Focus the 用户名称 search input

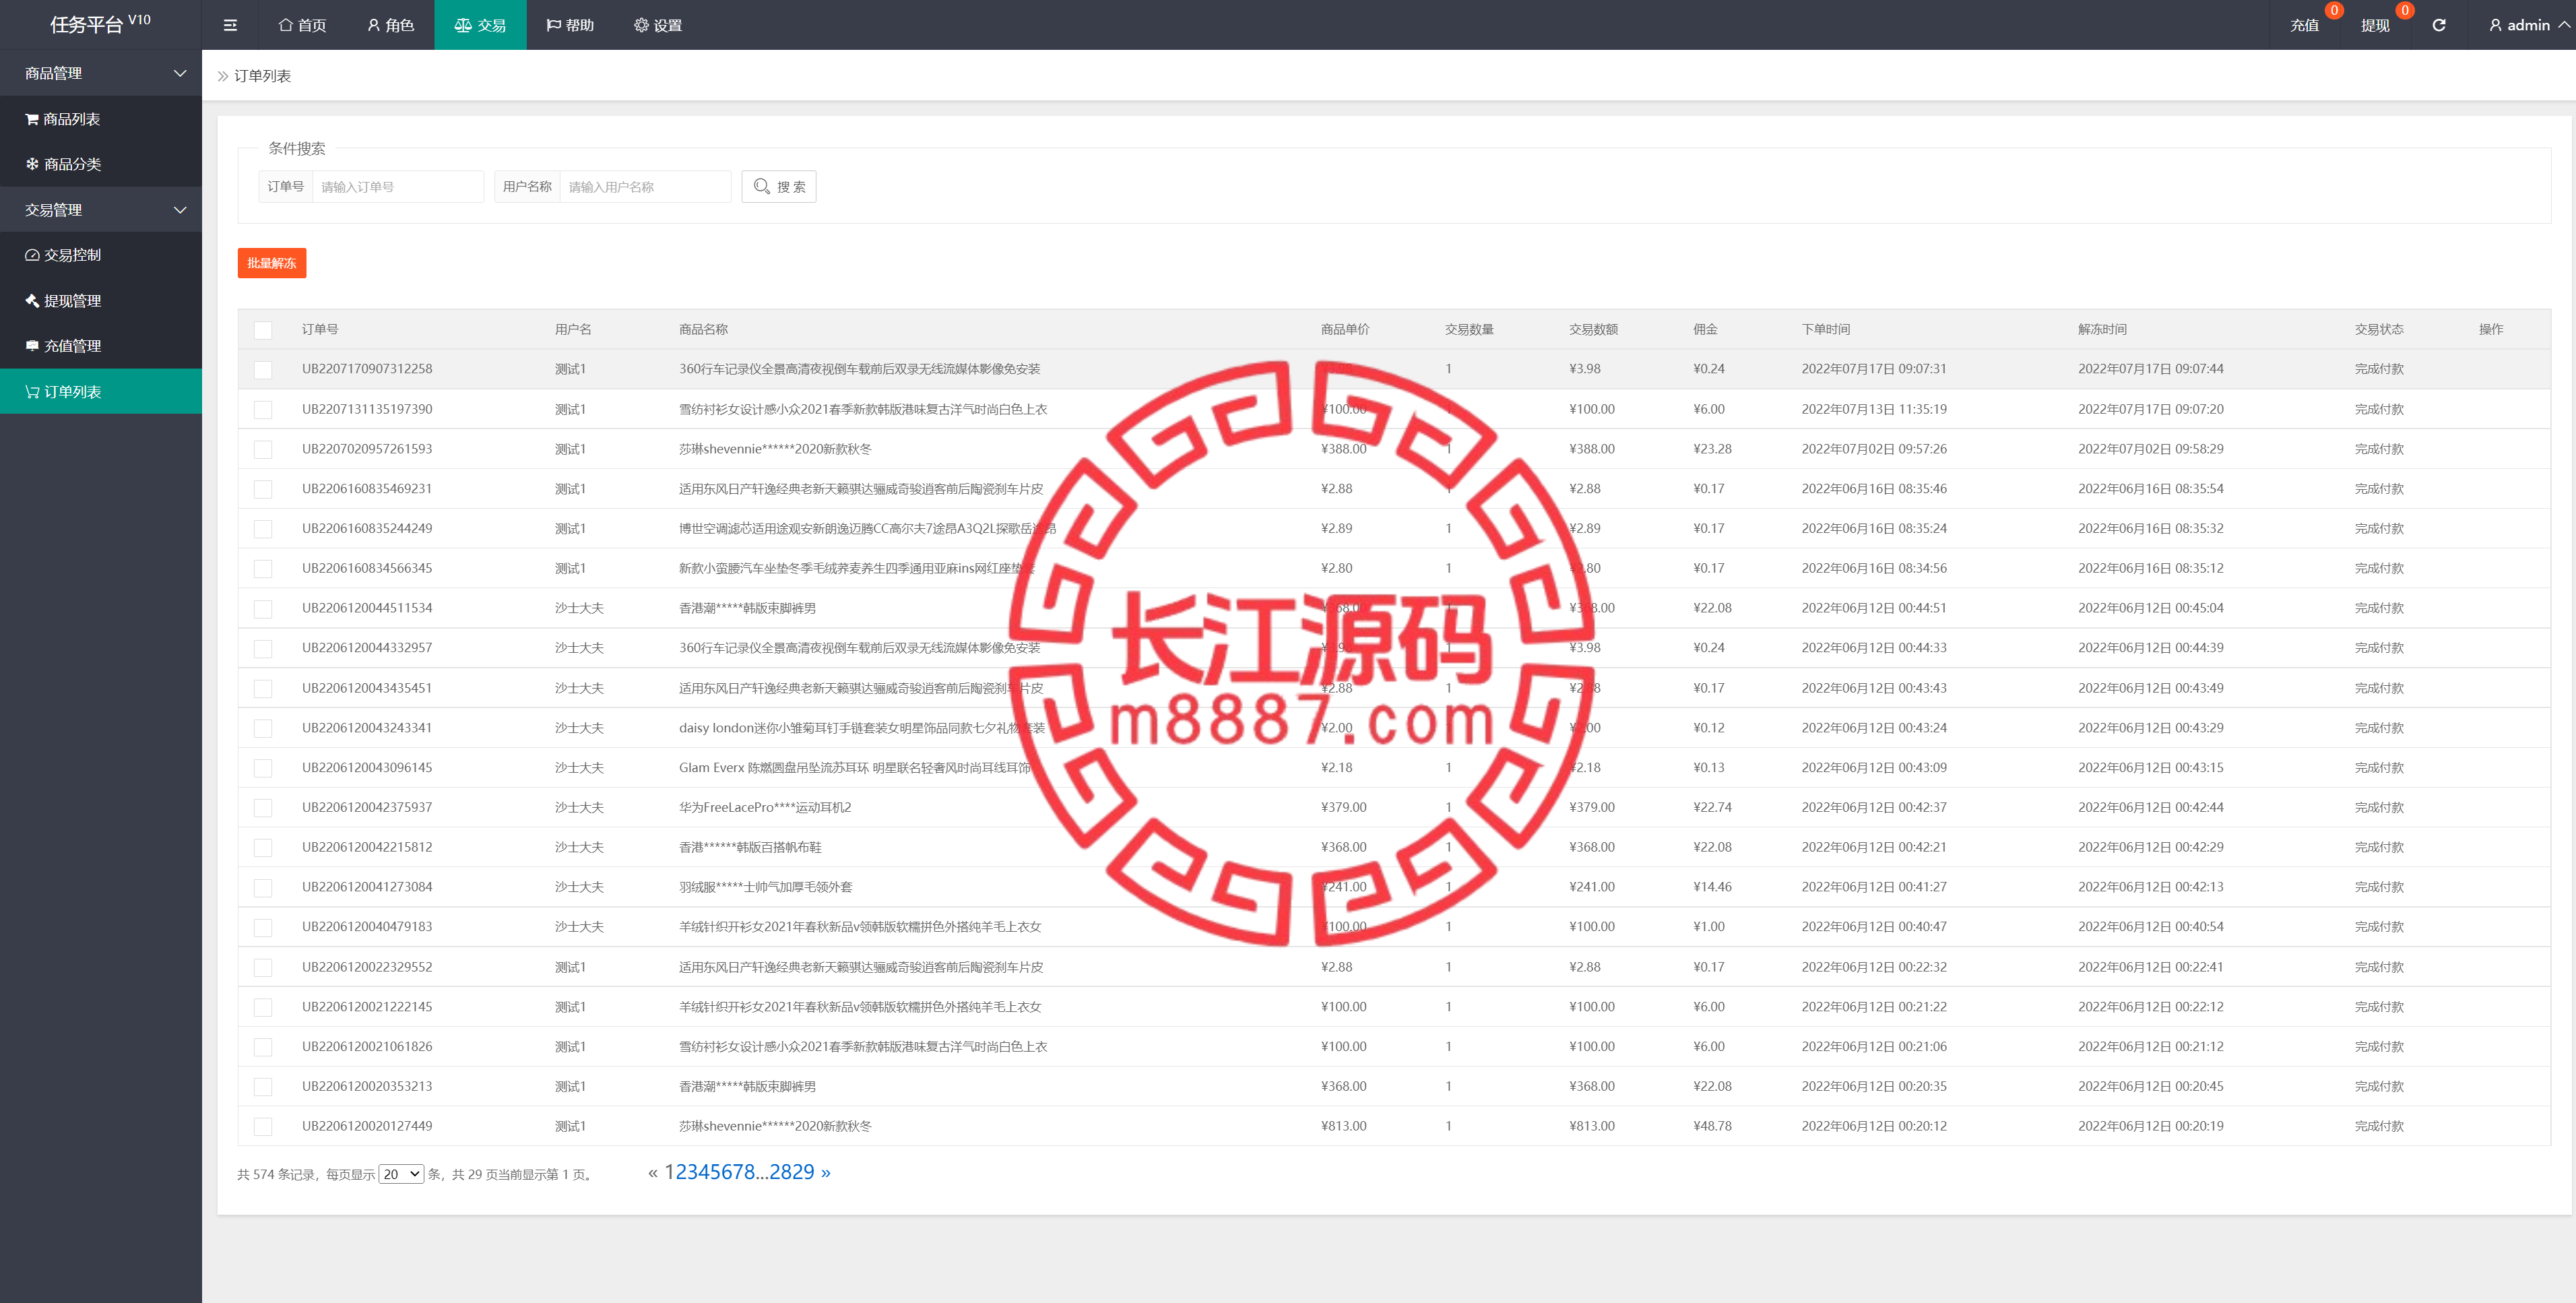(x=645, y=187)
